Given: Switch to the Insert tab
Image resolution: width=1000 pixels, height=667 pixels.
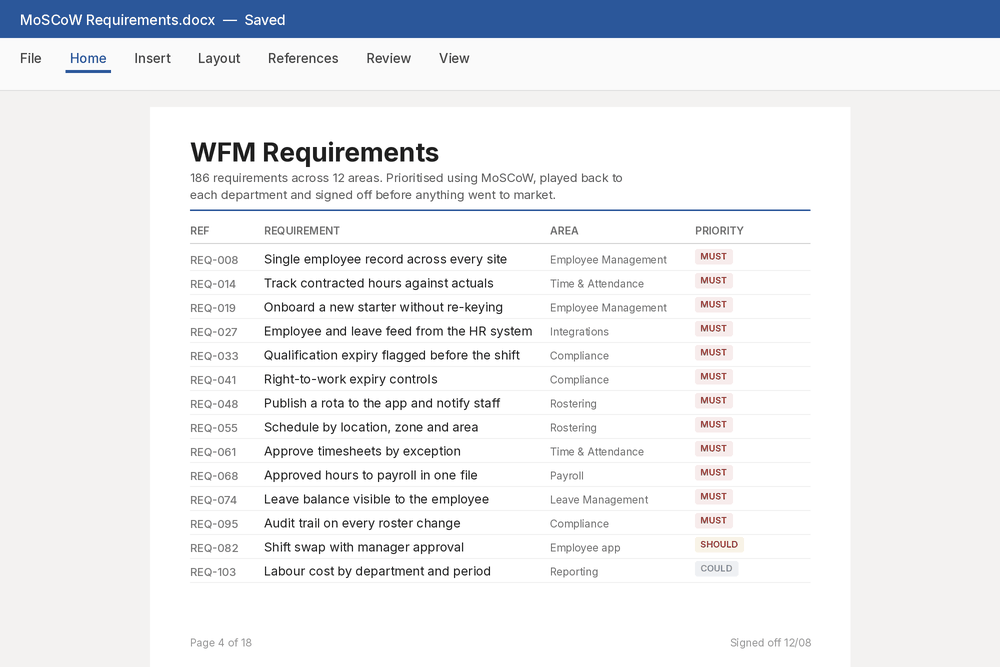Looking at the screenshot, I should (152, 58).
